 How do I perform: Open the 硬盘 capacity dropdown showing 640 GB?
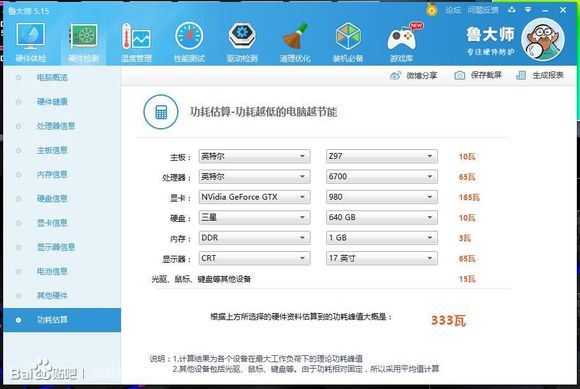click(x=382, y=217)
